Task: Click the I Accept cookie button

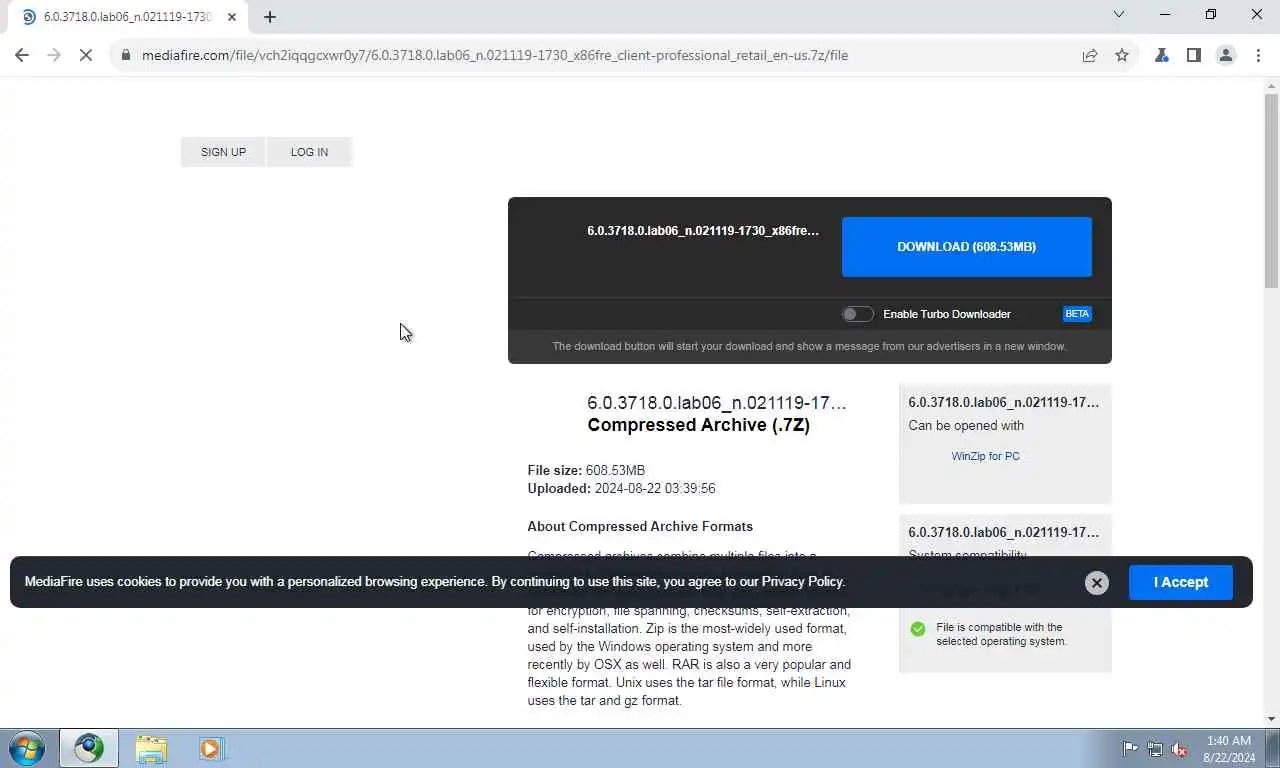Action: coord(1180,582)
